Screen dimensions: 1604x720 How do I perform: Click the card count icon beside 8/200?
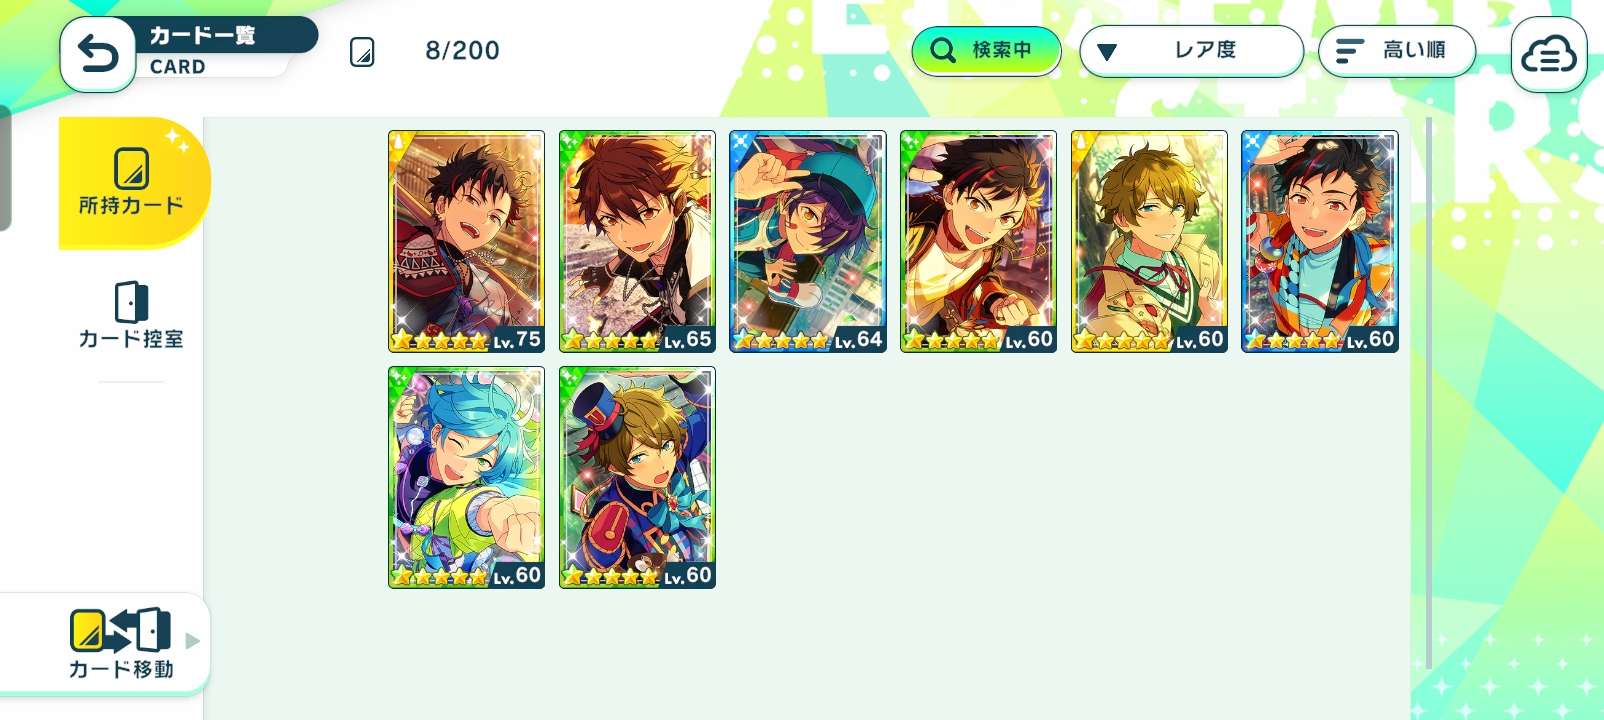(x=362, y=52)
